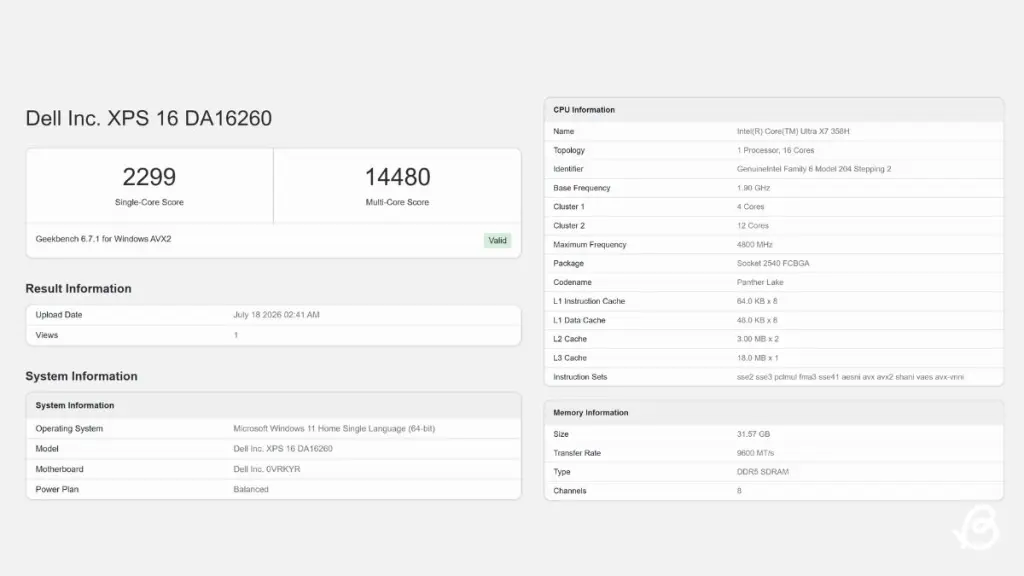This screenshot has width=1024, height=576.
Task: Click the single-core score 2299
Action: (149, 177)
